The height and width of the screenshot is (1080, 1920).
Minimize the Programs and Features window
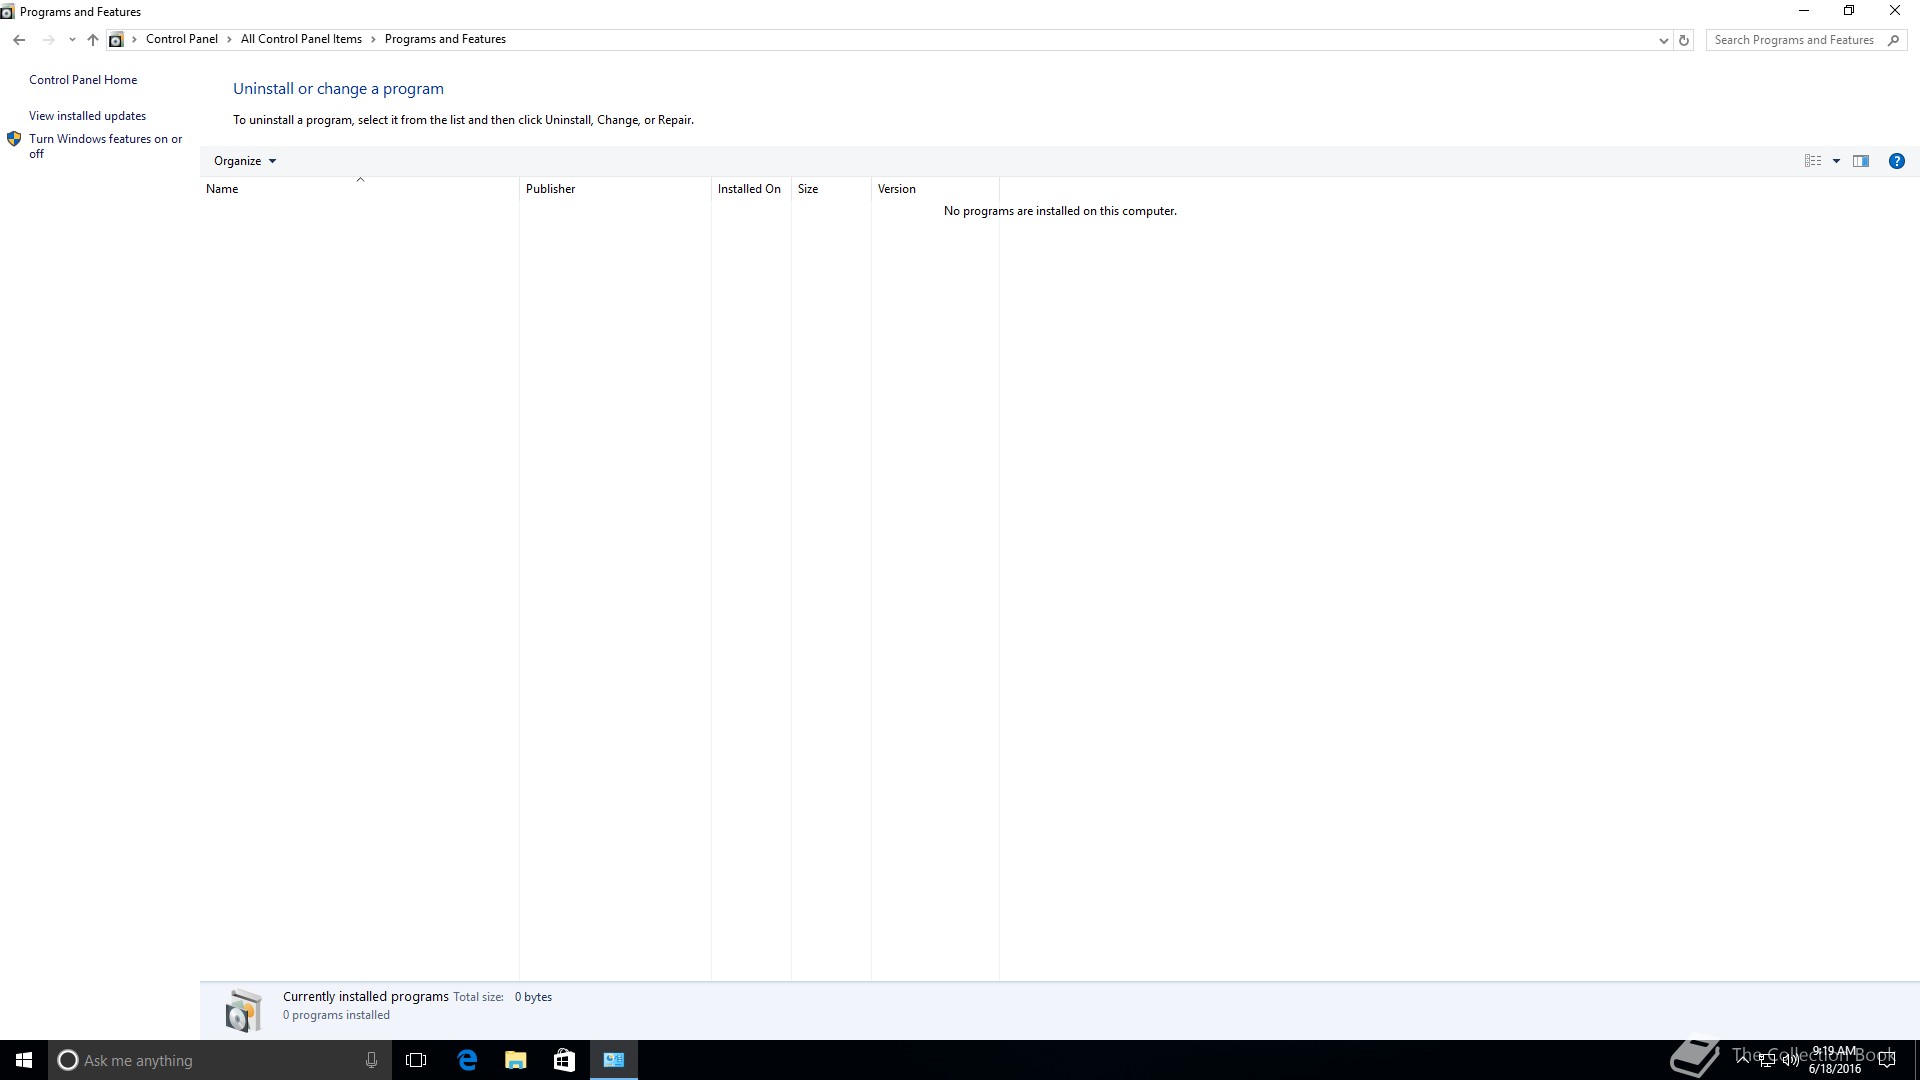[x=1804, y=11]
